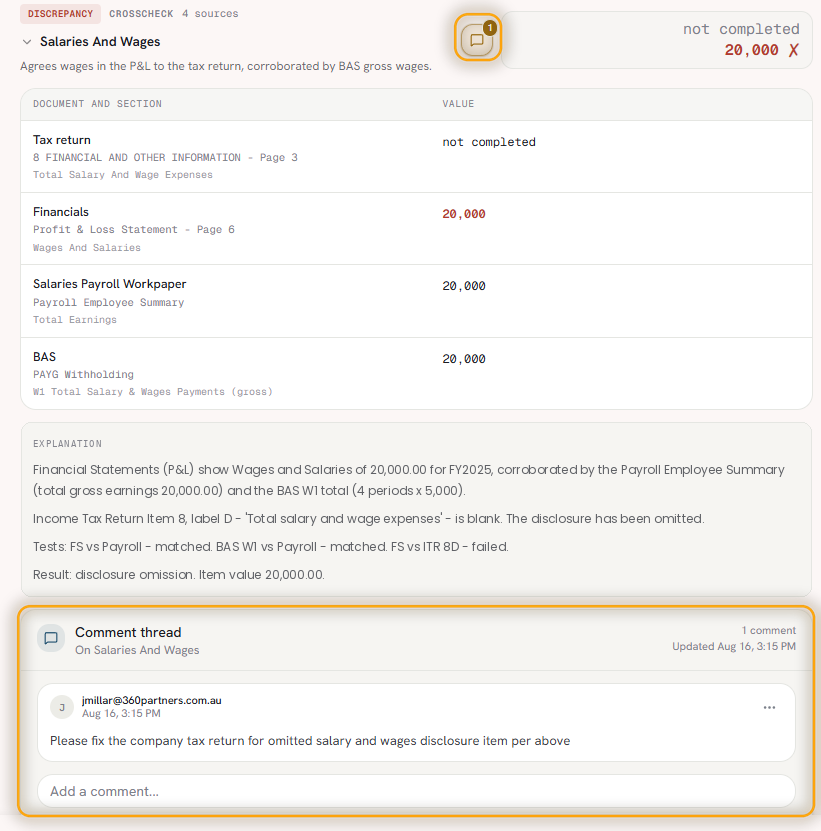Click the BAS row title
Image resolution: width=821 pixels, height=831 pixels.
(x=45, y=357)
